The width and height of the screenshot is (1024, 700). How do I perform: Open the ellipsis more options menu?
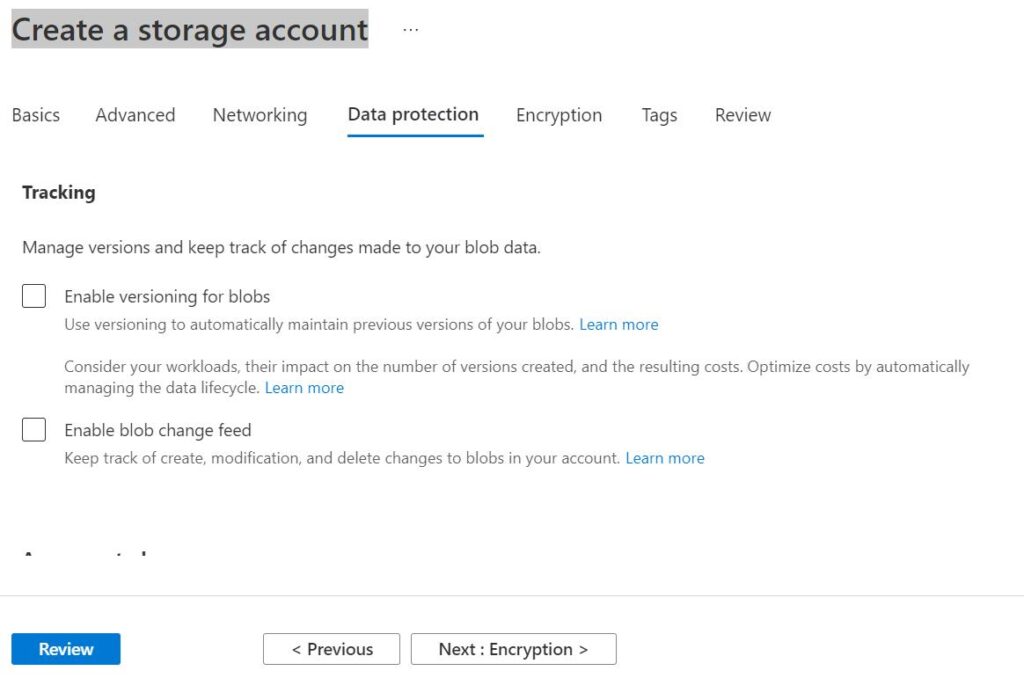[x=410, y=29]
